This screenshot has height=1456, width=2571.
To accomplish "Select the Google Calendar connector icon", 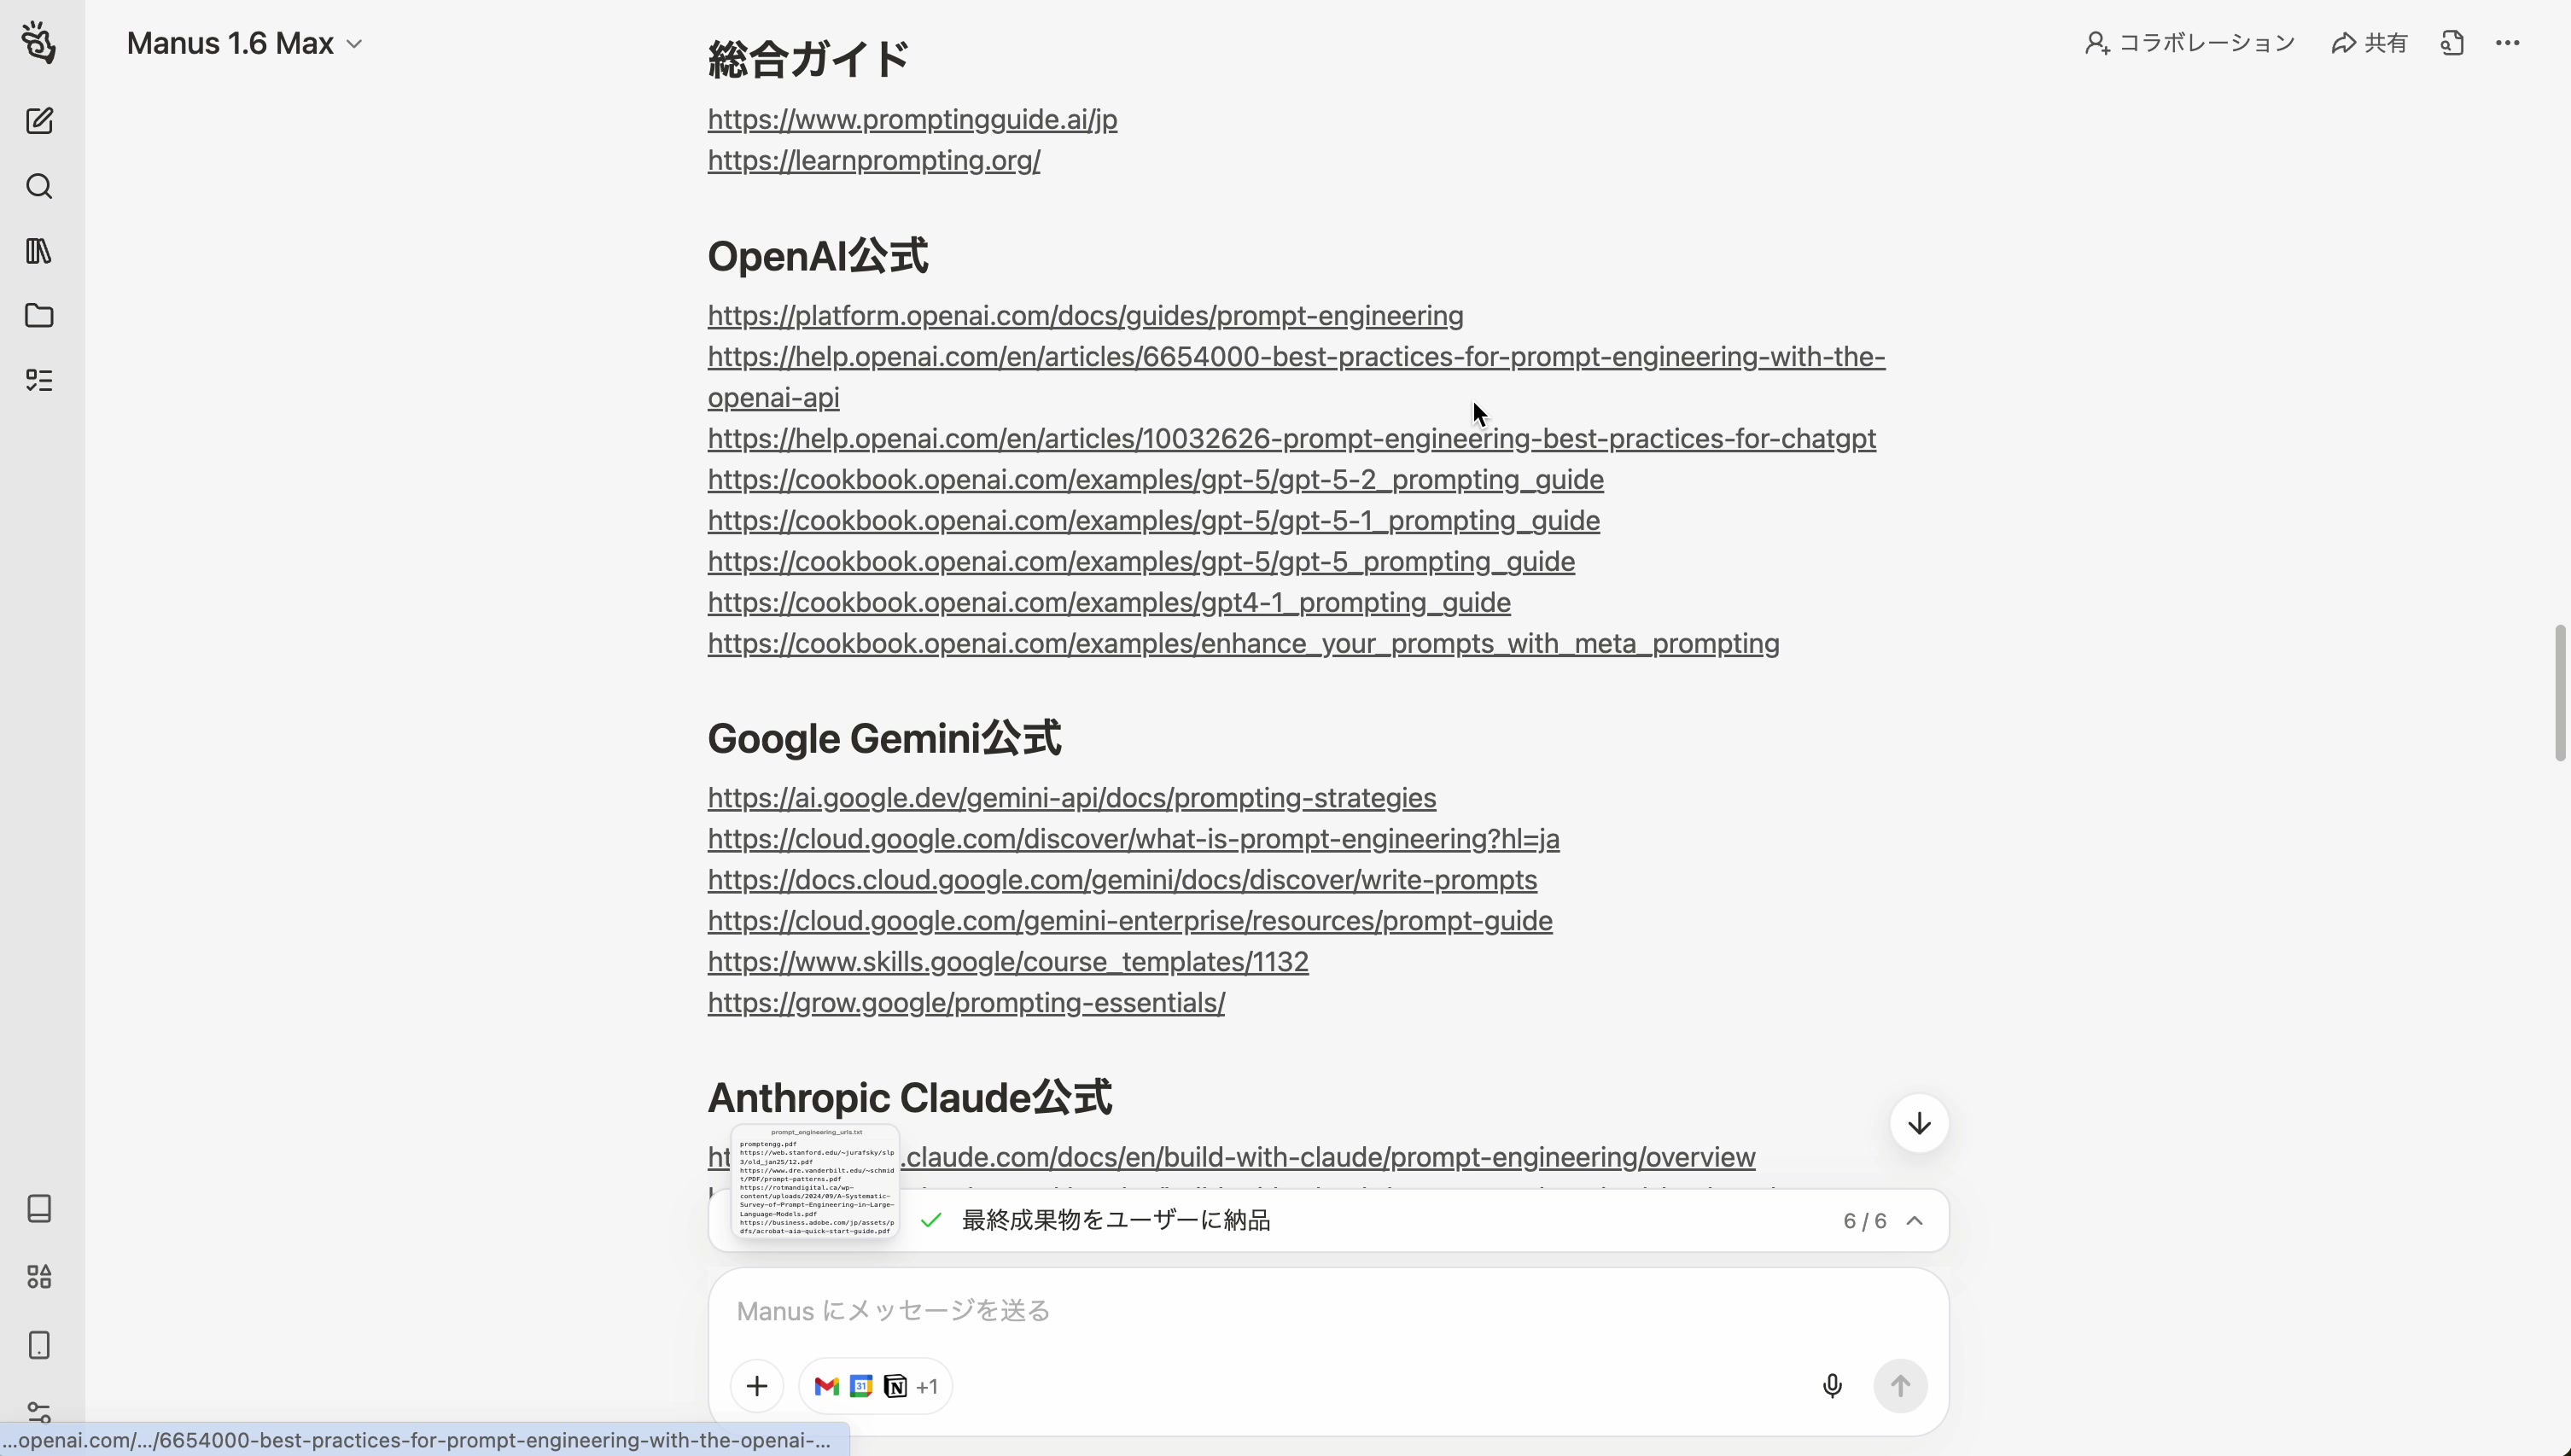I will pos(860,1386).
